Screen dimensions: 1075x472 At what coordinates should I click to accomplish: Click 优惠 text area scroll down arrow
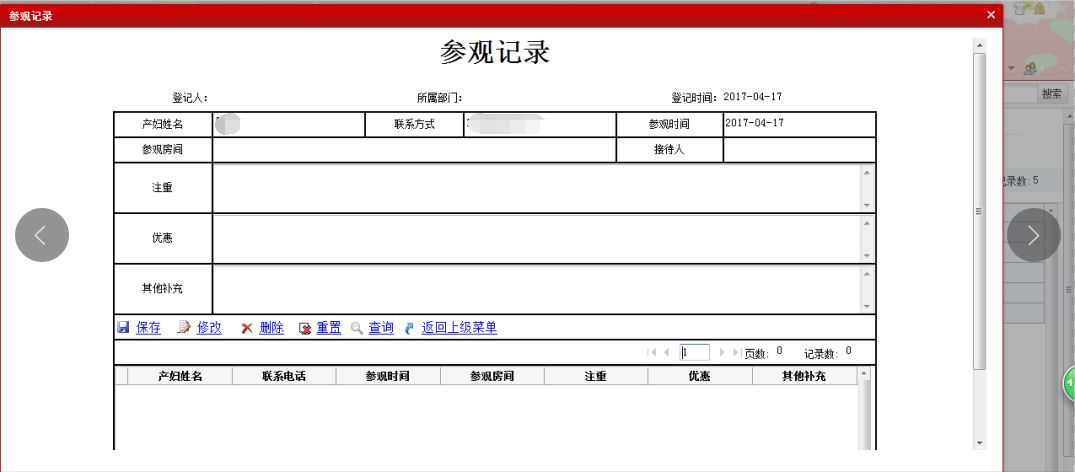(x=867, y=256)
